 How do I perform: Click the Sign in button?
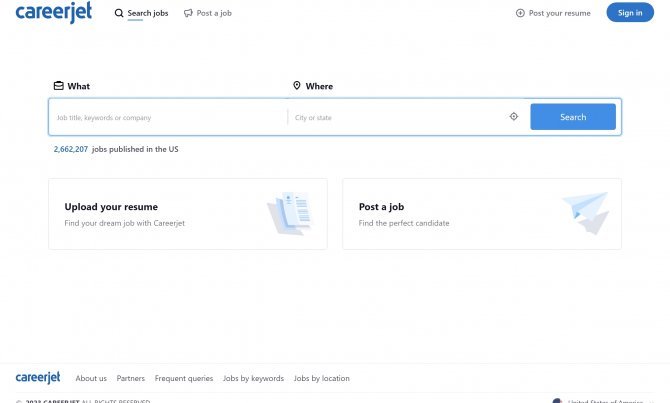click(x=630, y=12)
